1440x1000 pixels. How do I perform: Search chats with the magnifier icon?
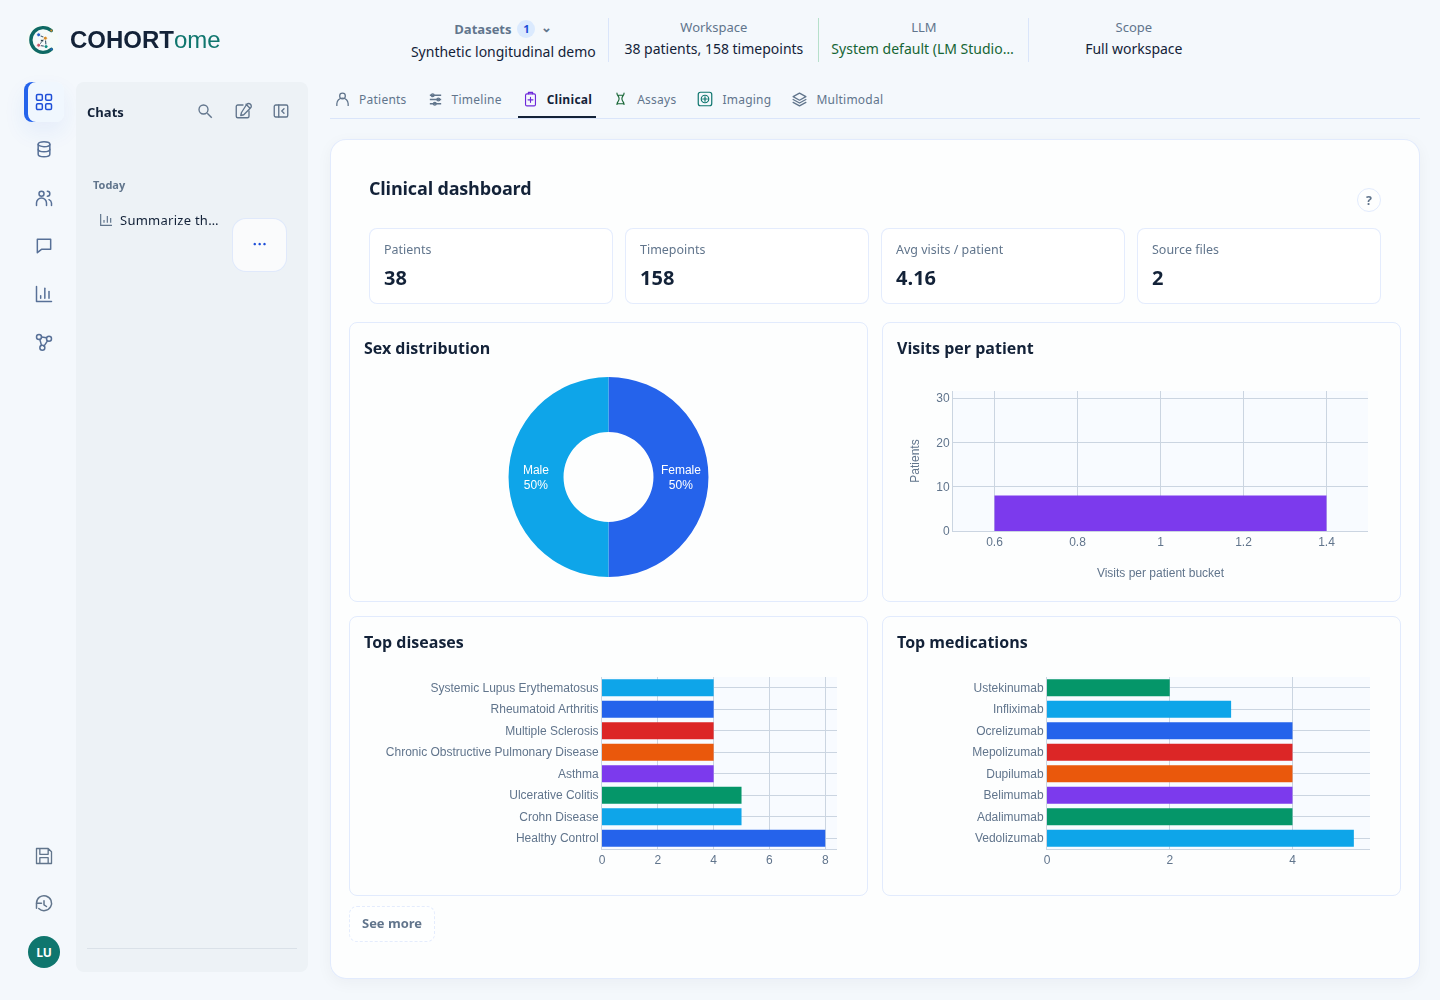click(x=205, y=111)
